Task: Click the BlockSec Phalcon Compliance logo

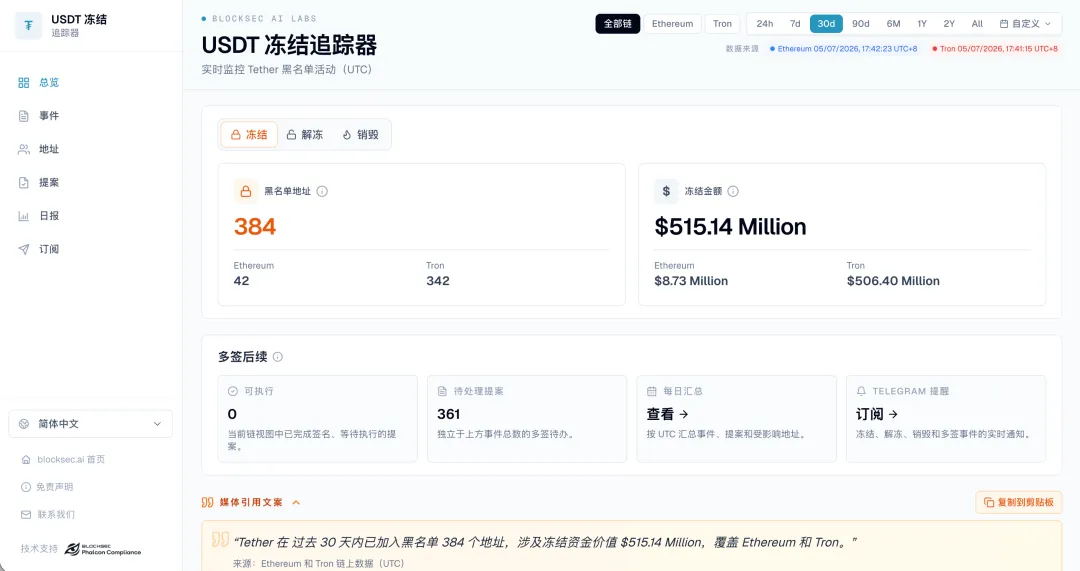Action: pyautogui.click(x=103, y=549)
